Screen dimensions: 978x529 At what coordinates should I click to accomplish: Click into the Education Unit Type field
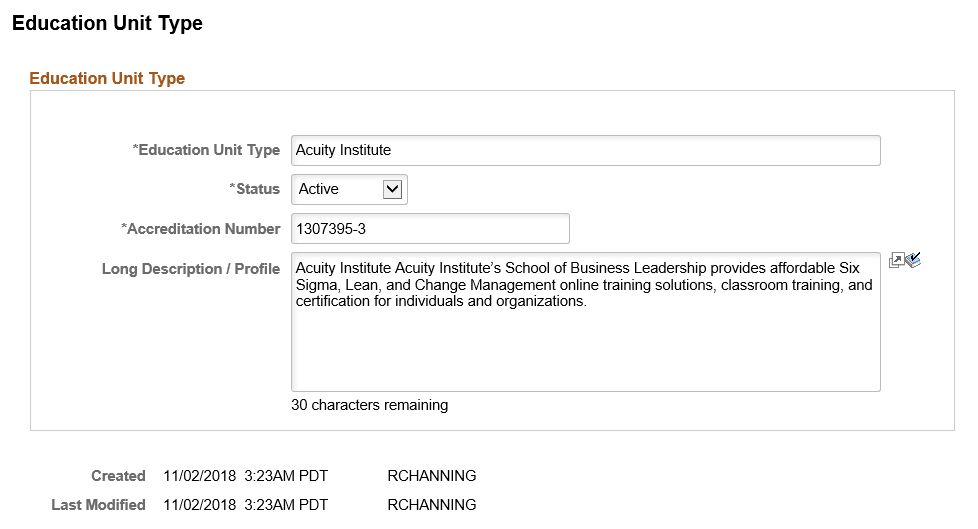[585, 150]
